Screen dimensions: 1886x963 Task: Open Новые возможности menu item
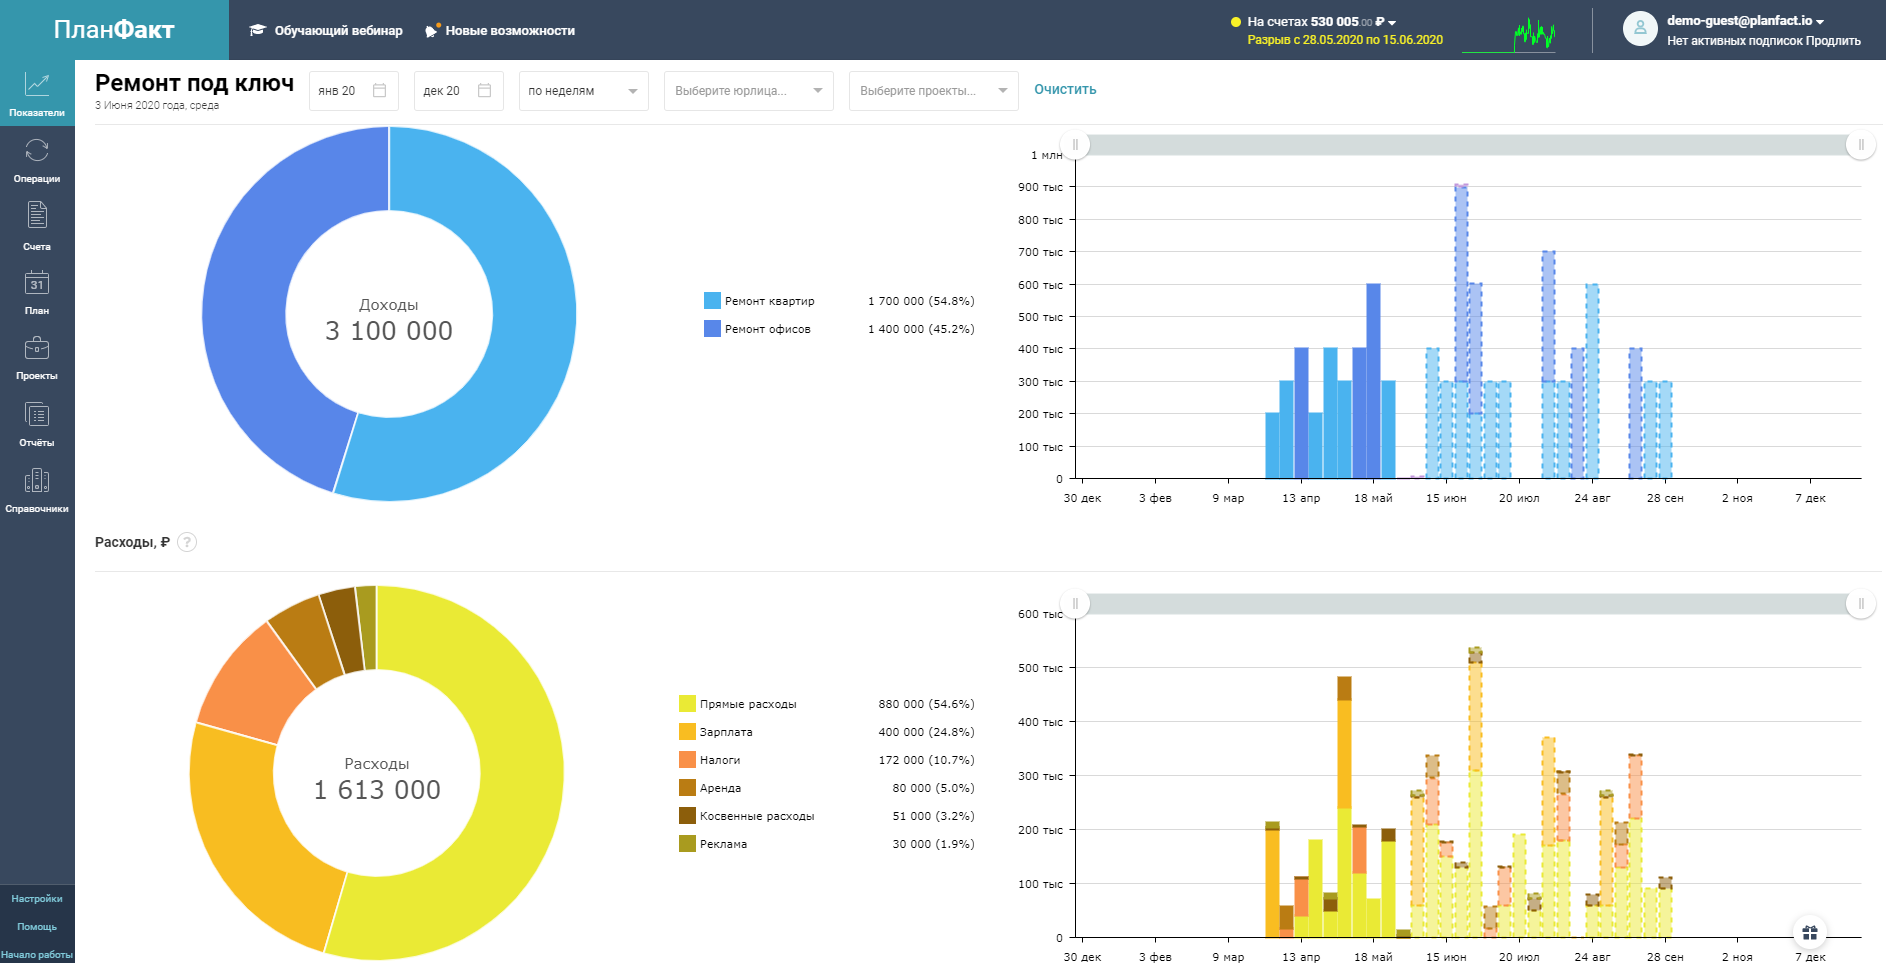(x=500, y=31)
